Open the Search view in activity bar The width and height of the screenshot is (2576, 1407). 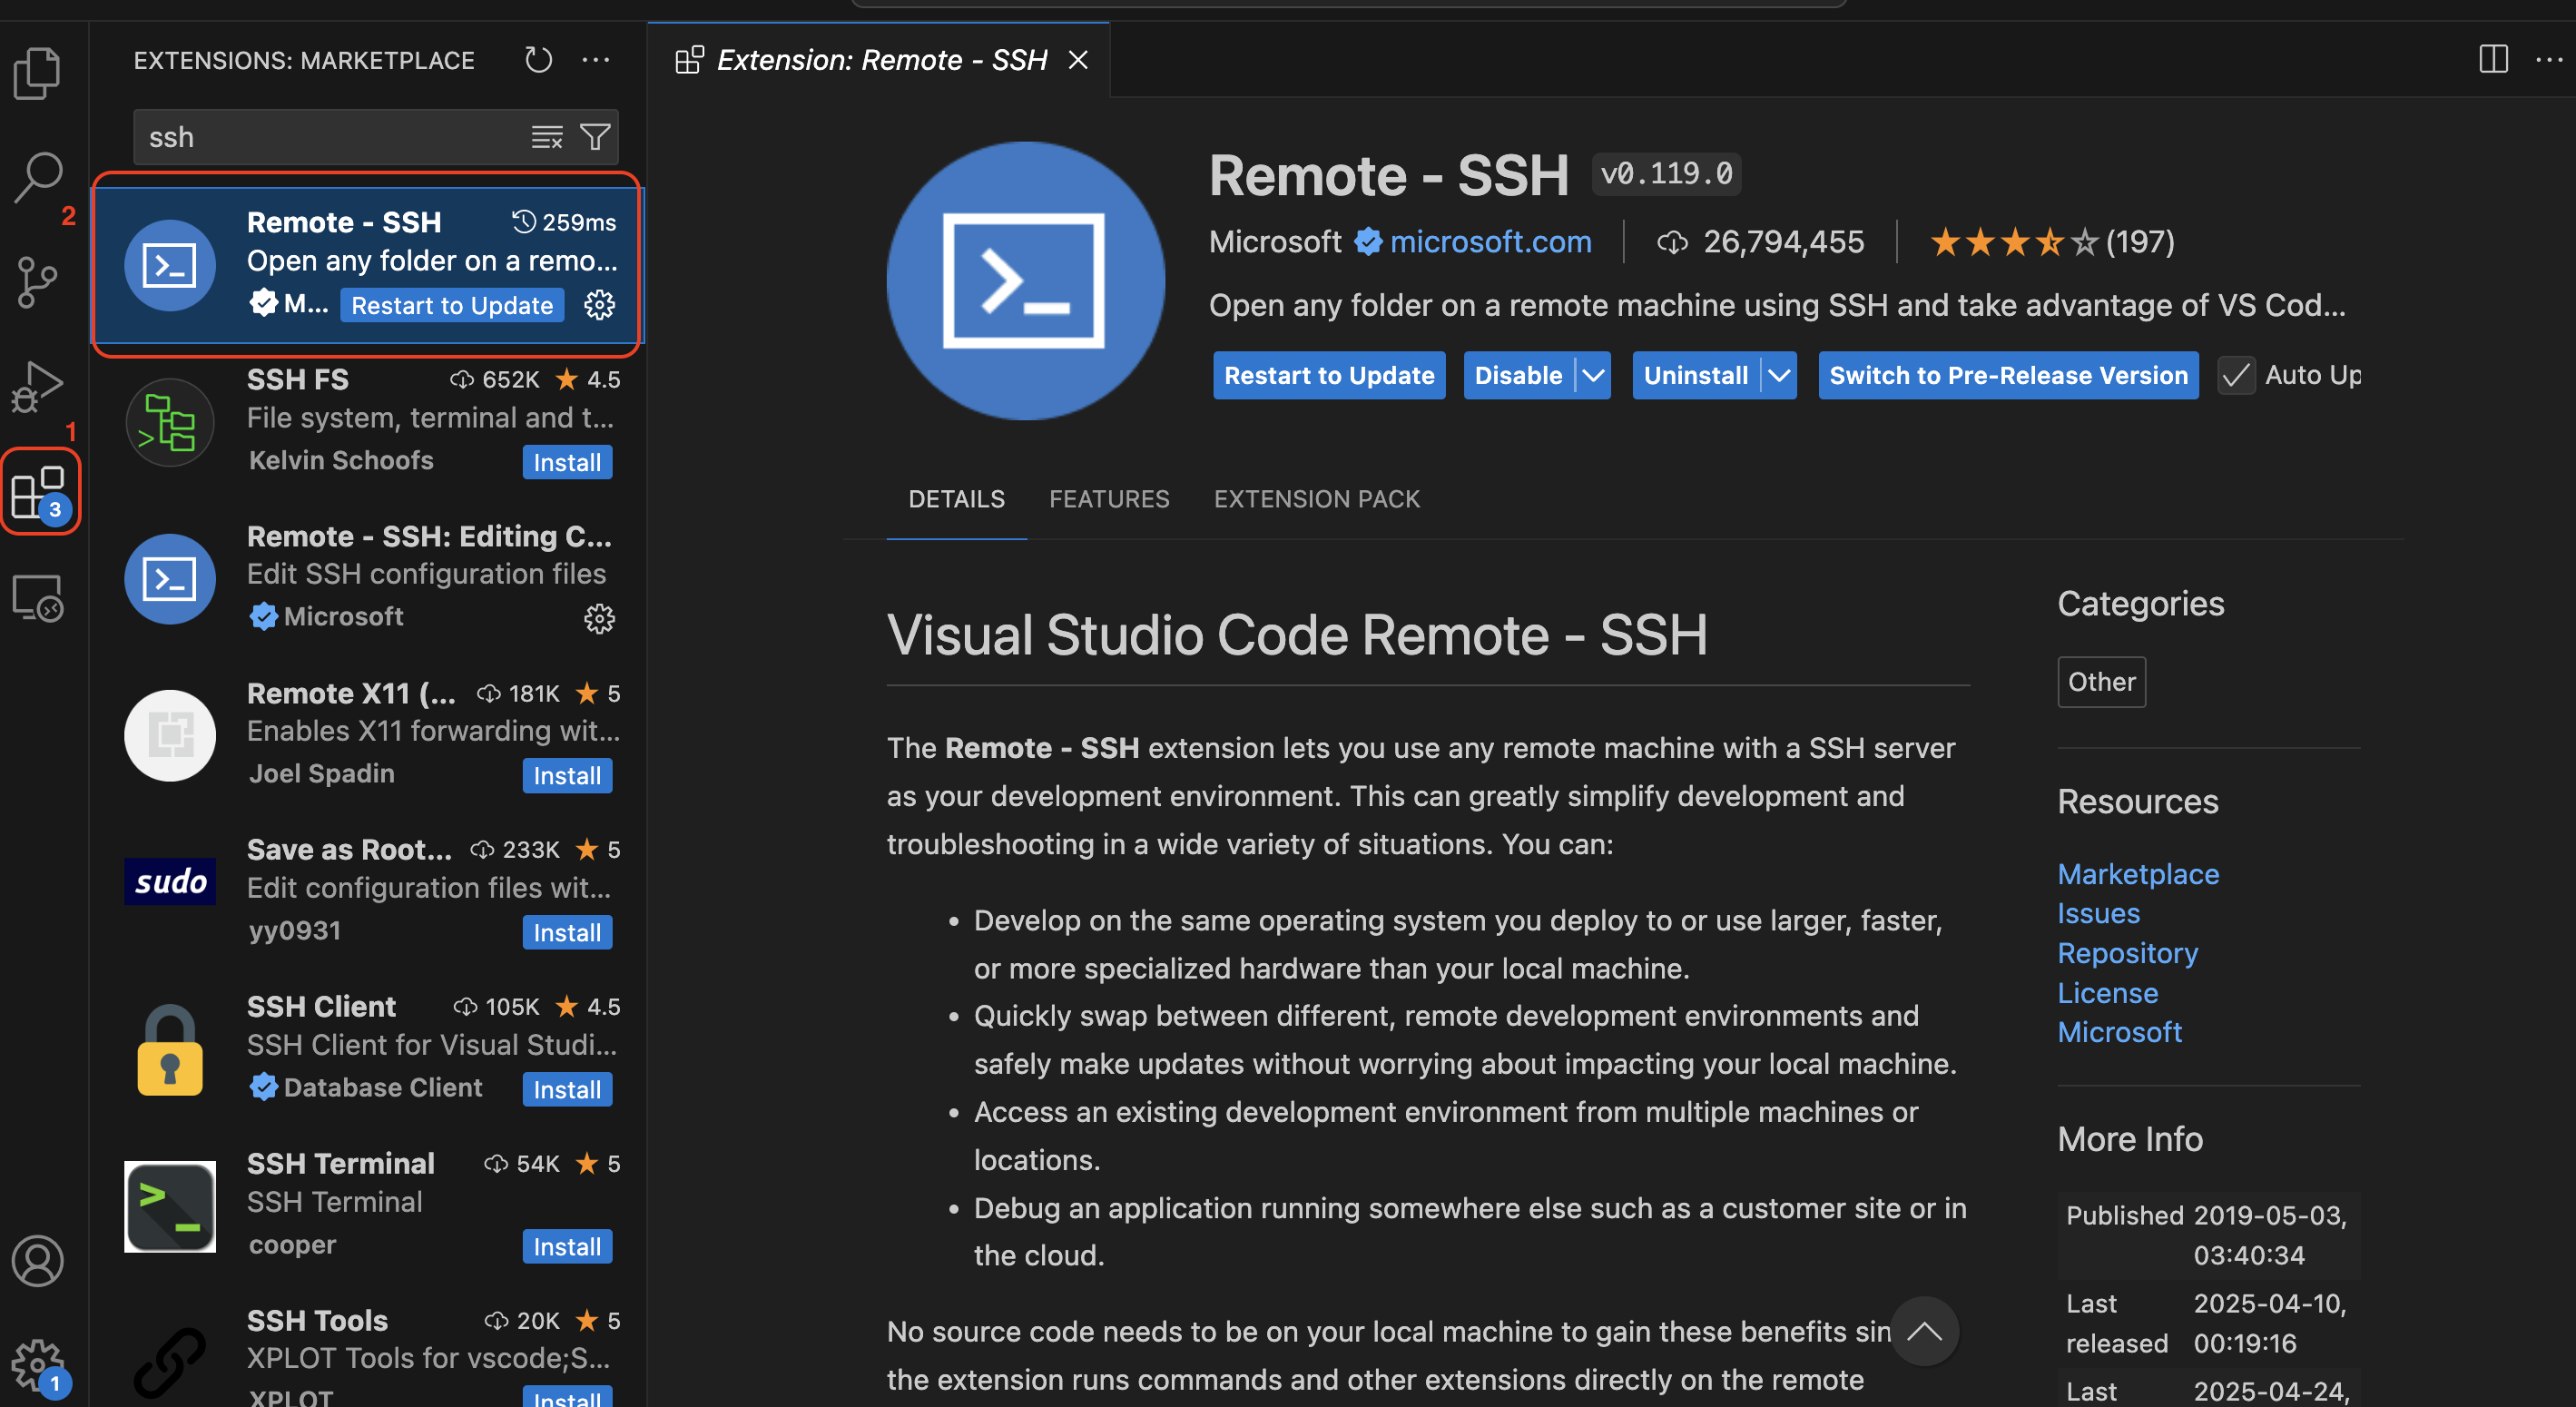(38, 177)
